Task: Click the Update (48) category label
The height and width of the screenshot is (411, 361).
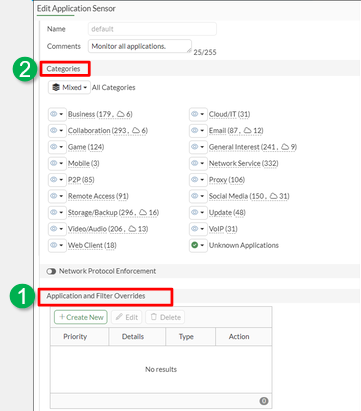Action: [x=227, y=212]
